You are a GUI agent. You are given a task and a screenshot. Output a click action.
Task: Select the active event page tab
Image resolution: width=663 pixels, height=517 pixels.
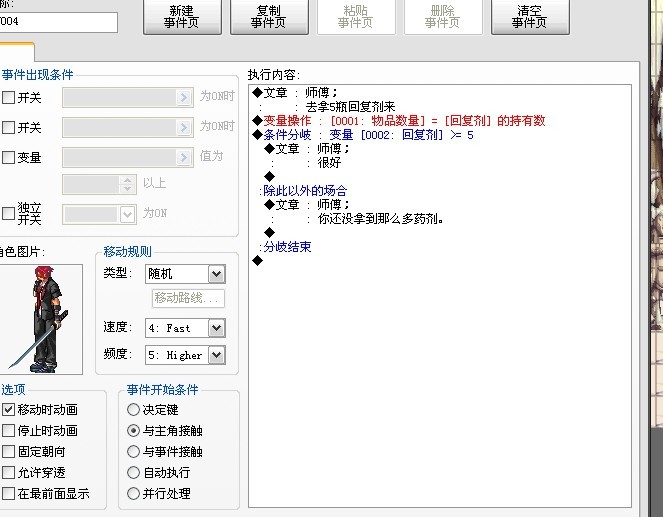pyautogui.click(x=17, y=52)
